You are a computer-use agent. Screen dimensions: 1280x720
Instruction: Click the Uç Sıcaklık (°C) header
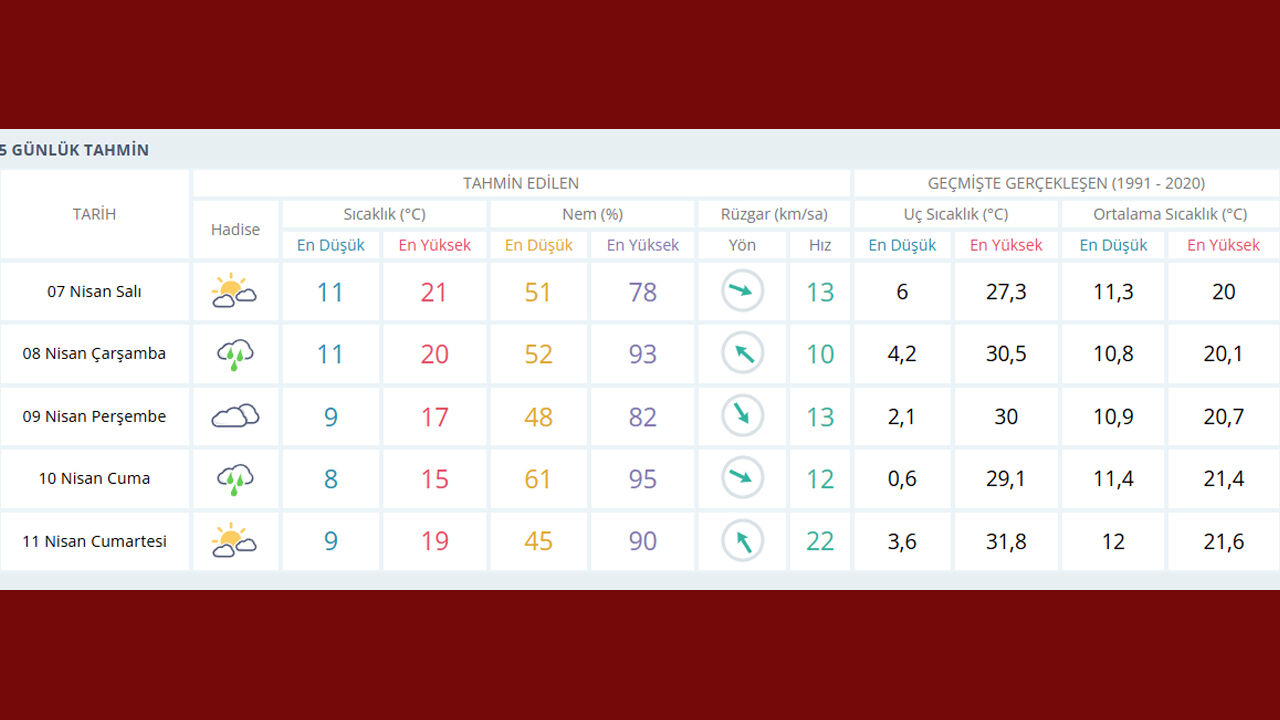pyautogui.click(x=955, y=214)
